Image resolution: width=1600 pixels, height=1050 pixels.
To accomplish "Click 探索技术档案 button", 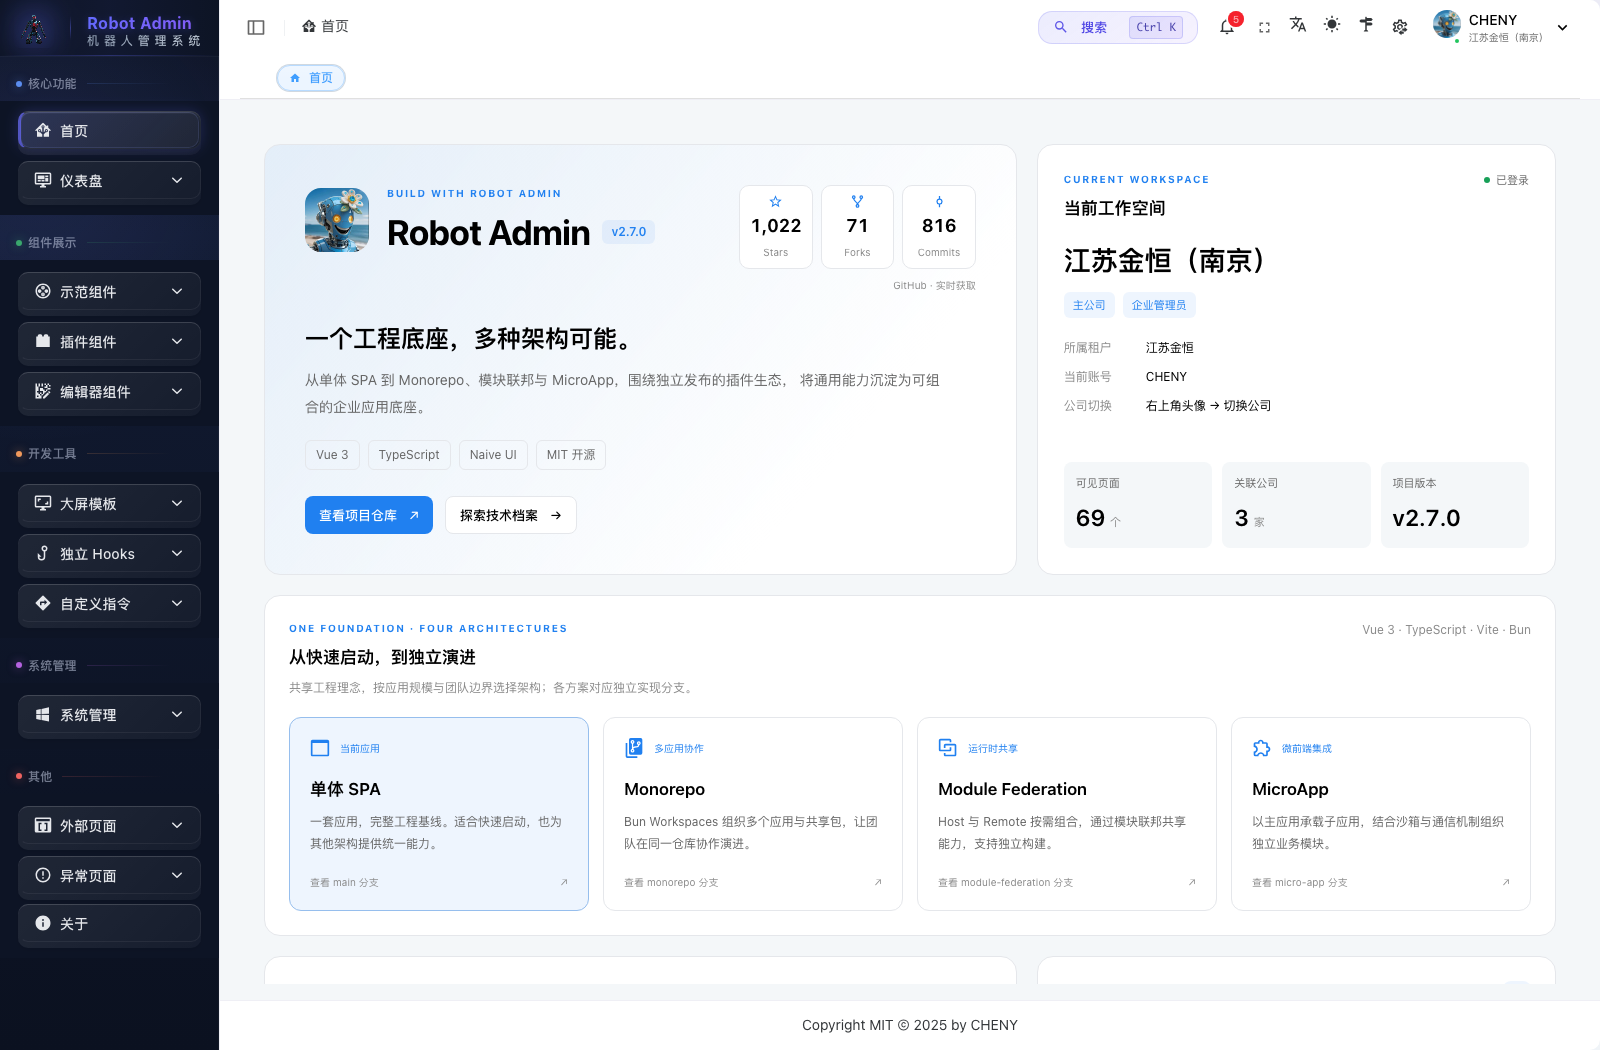I will [511, 515].
